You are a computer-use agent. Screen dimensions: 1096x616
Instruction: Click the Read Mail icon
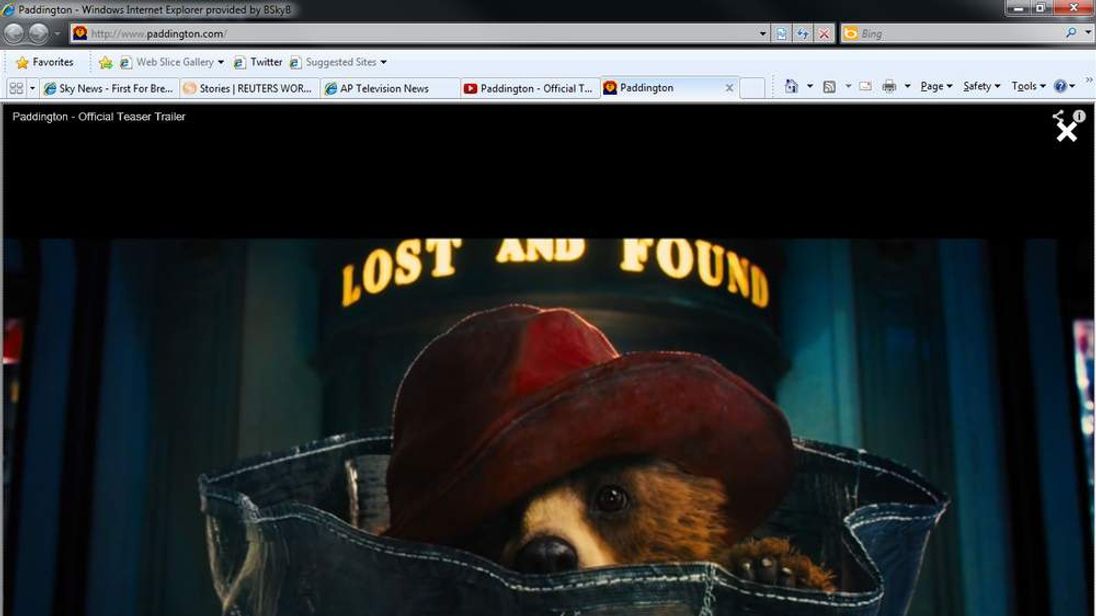(x=865, y=86)
